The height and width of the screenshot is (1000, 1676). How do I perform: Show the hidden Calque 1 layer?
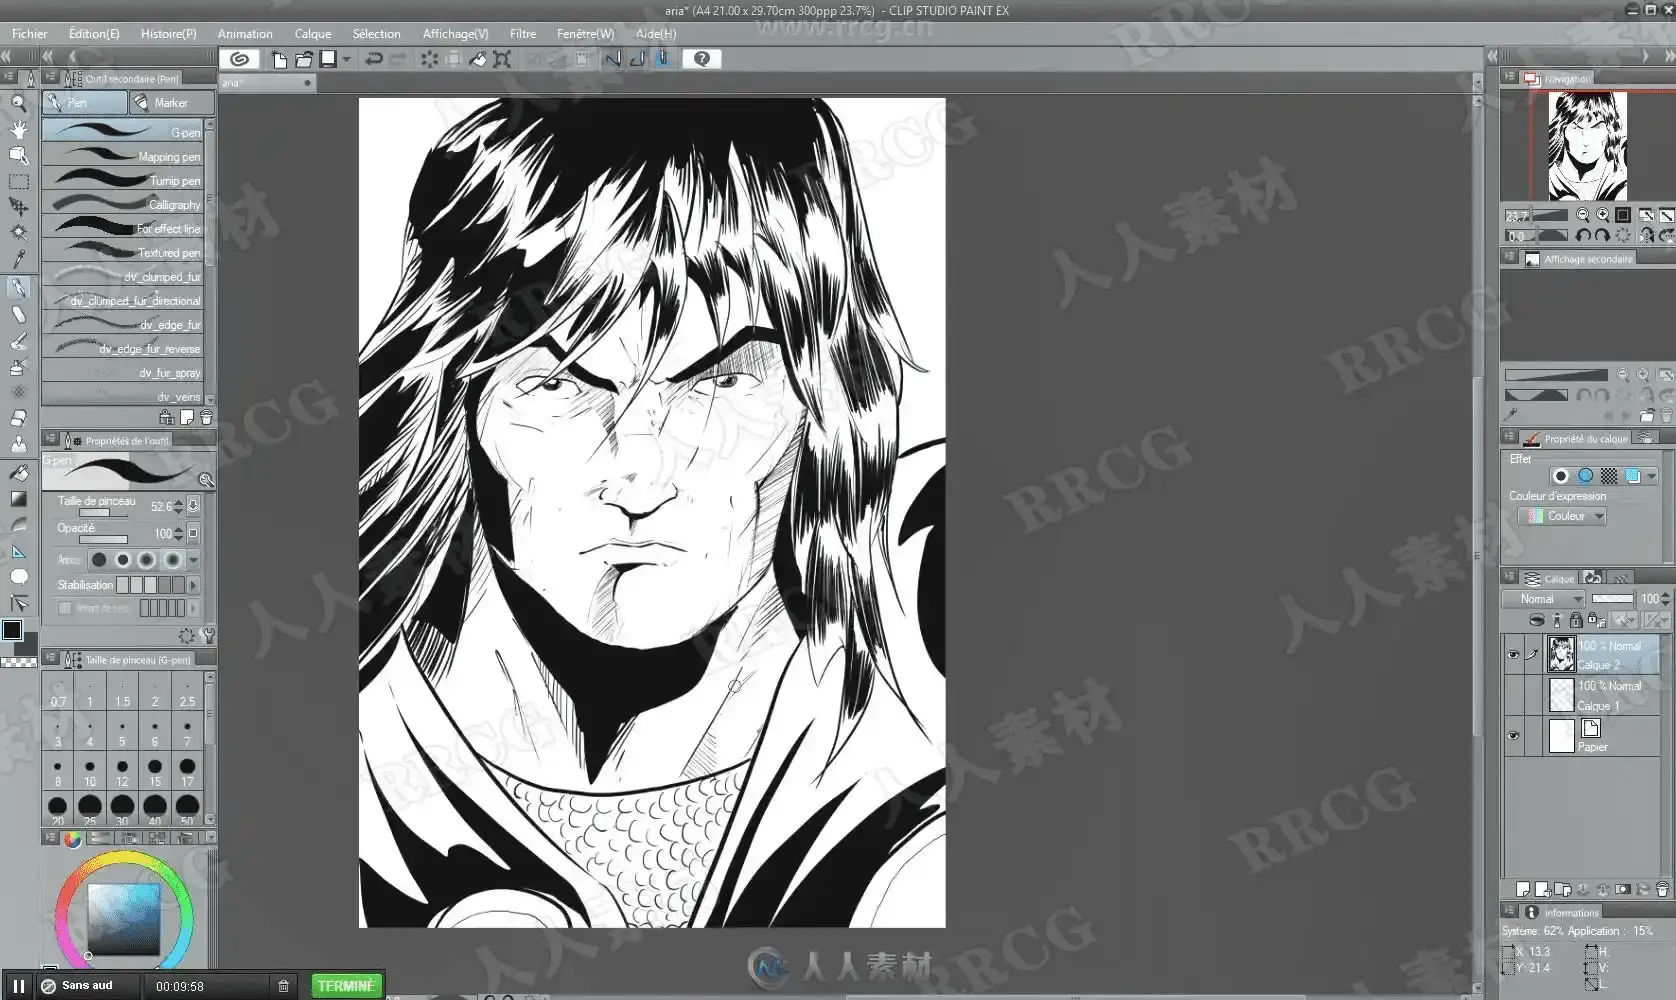(1513, 695)
